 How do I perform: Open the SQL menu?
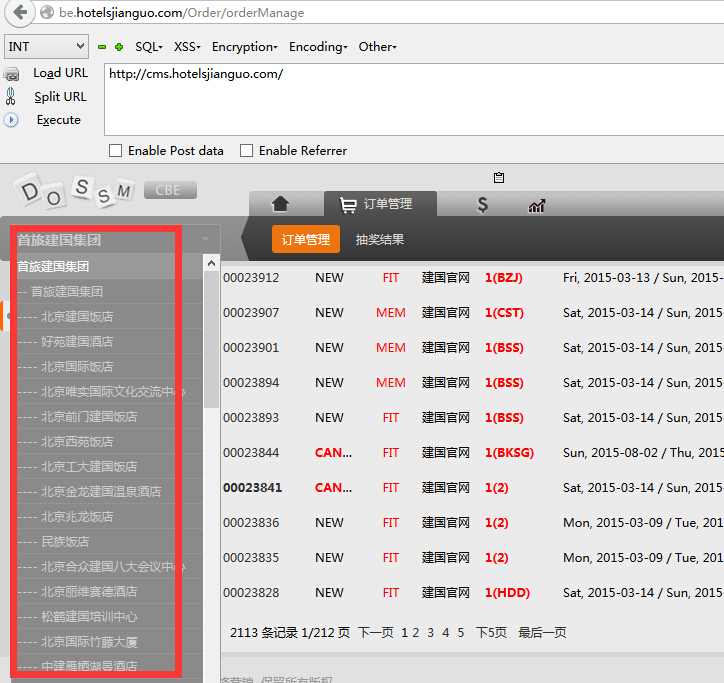point(149,47)
